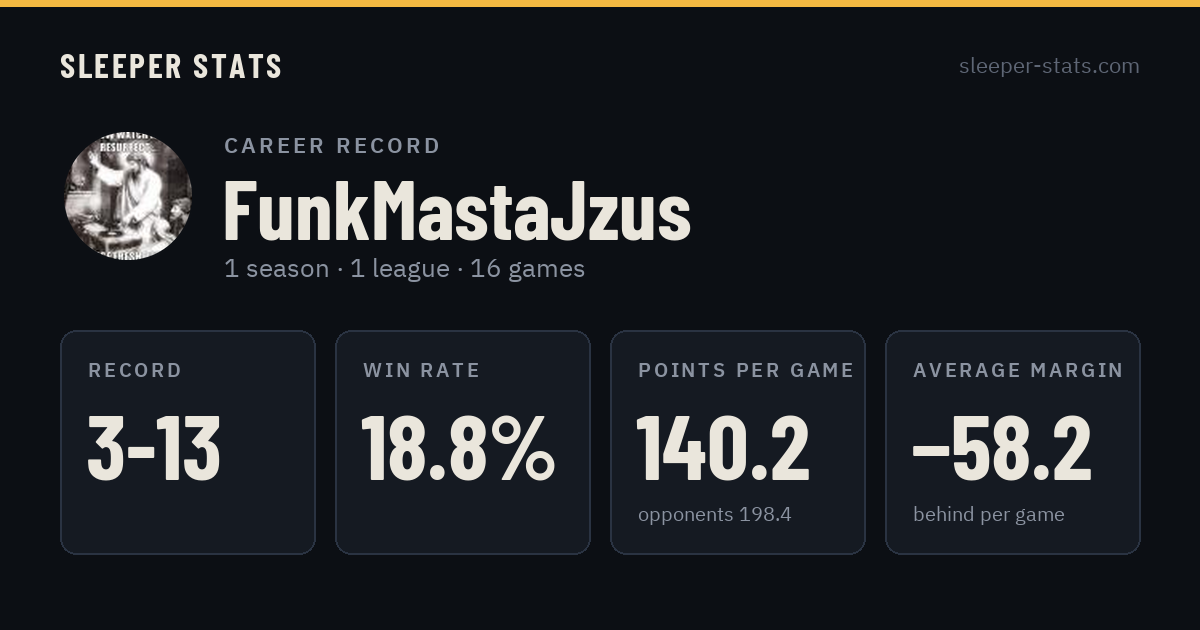Viewport: 1200px width, 630px height.
Task: Click the RECORD card title label
Action: 135,371
